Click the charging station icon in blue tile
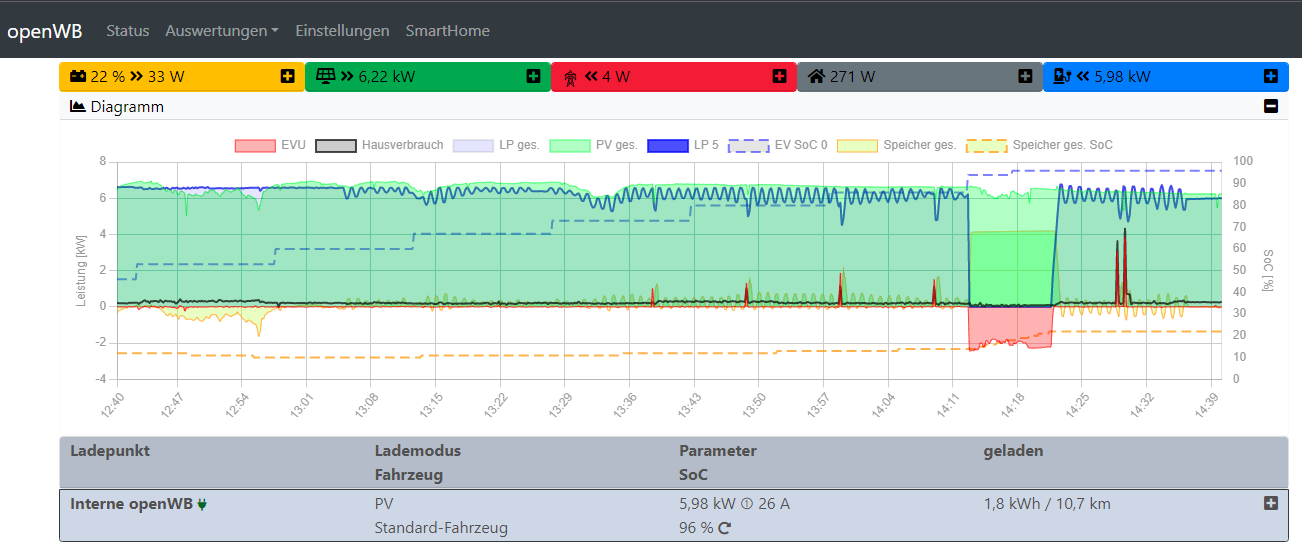This screenshot has height=555, width=1302. (1063, 76)
